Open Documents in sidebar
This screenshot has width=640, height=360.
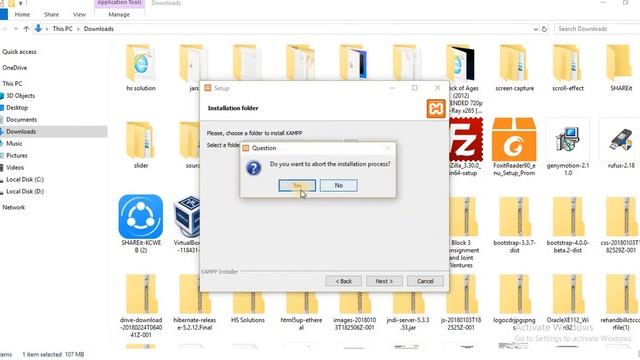21,120
